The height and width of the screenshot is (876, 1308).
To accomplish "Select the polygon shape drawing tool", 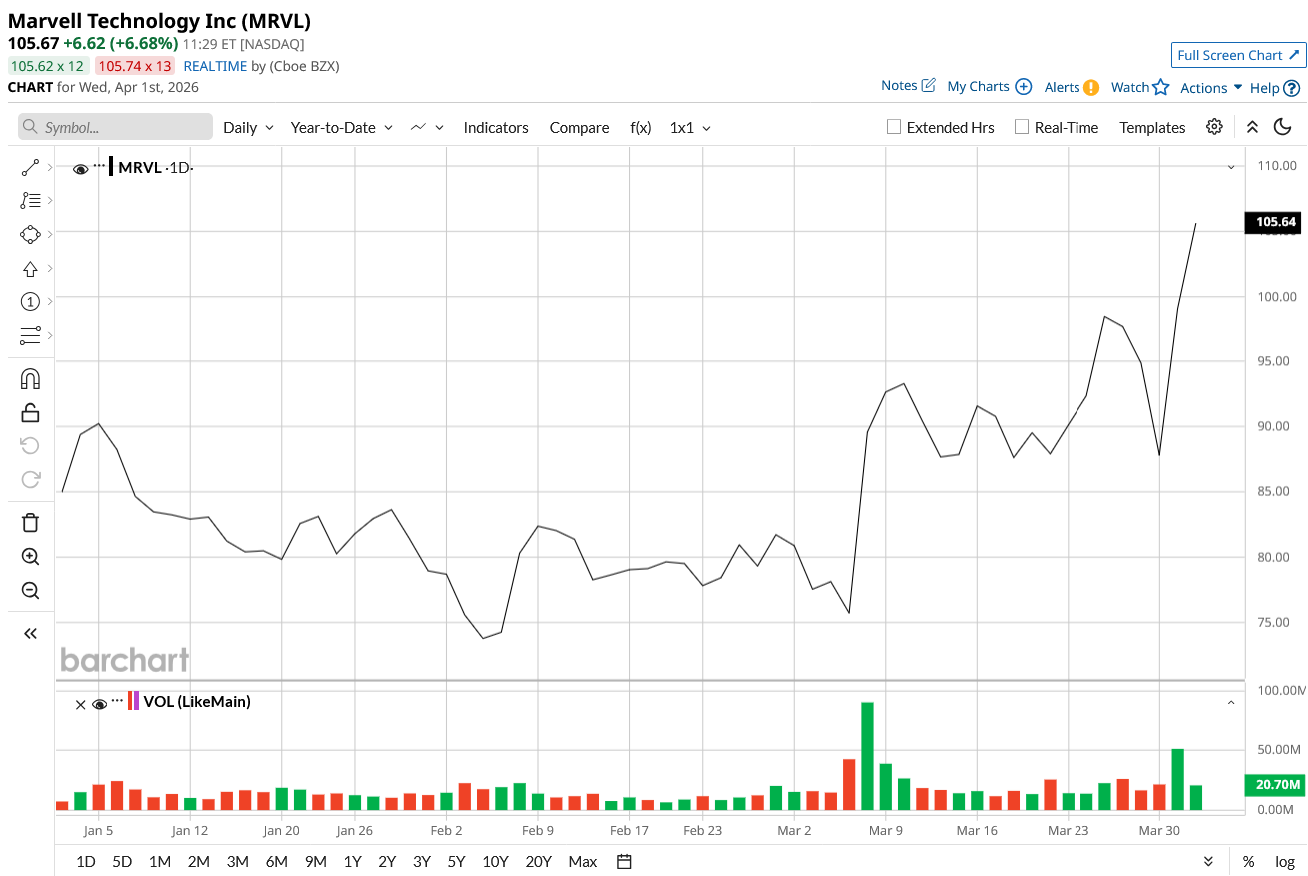I will (30, 234).
